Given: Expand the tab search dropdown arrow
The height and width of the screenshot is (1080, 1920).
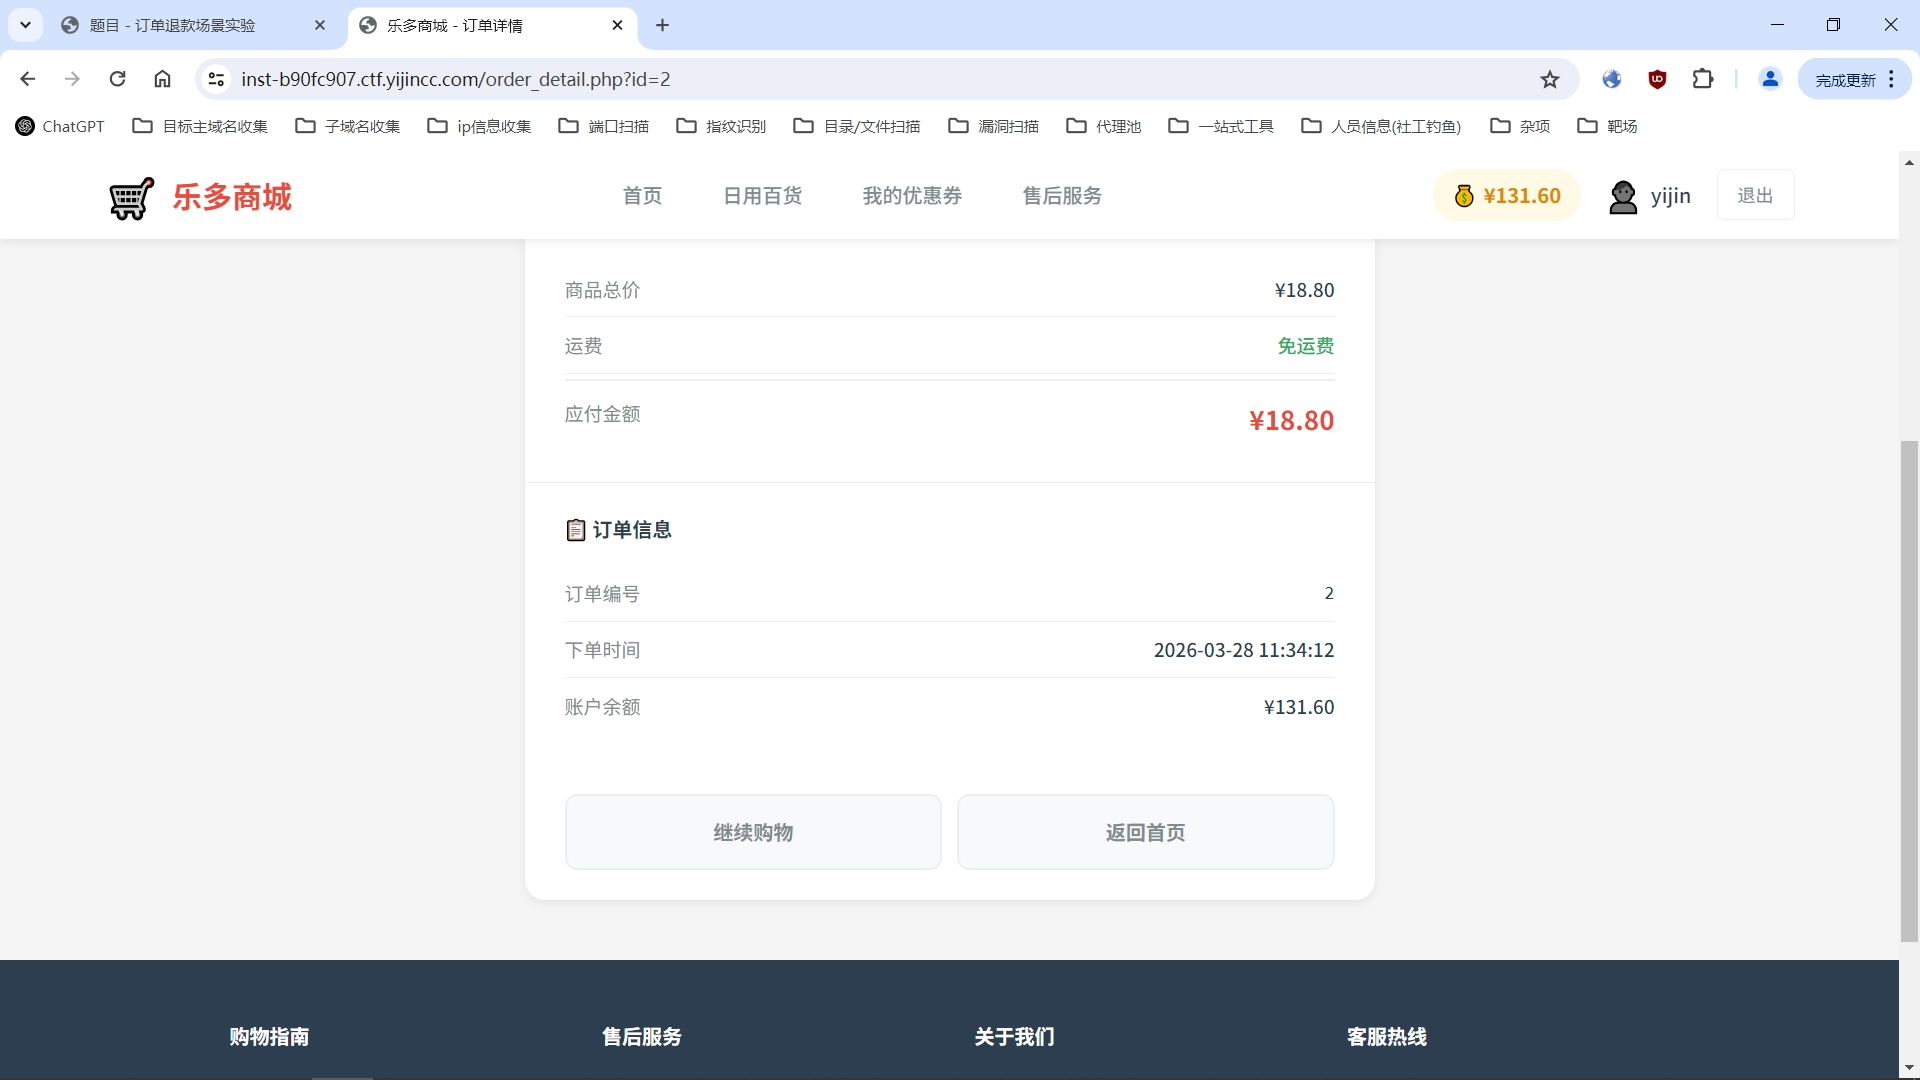Looking at the screenshot, I should [25, 25].
